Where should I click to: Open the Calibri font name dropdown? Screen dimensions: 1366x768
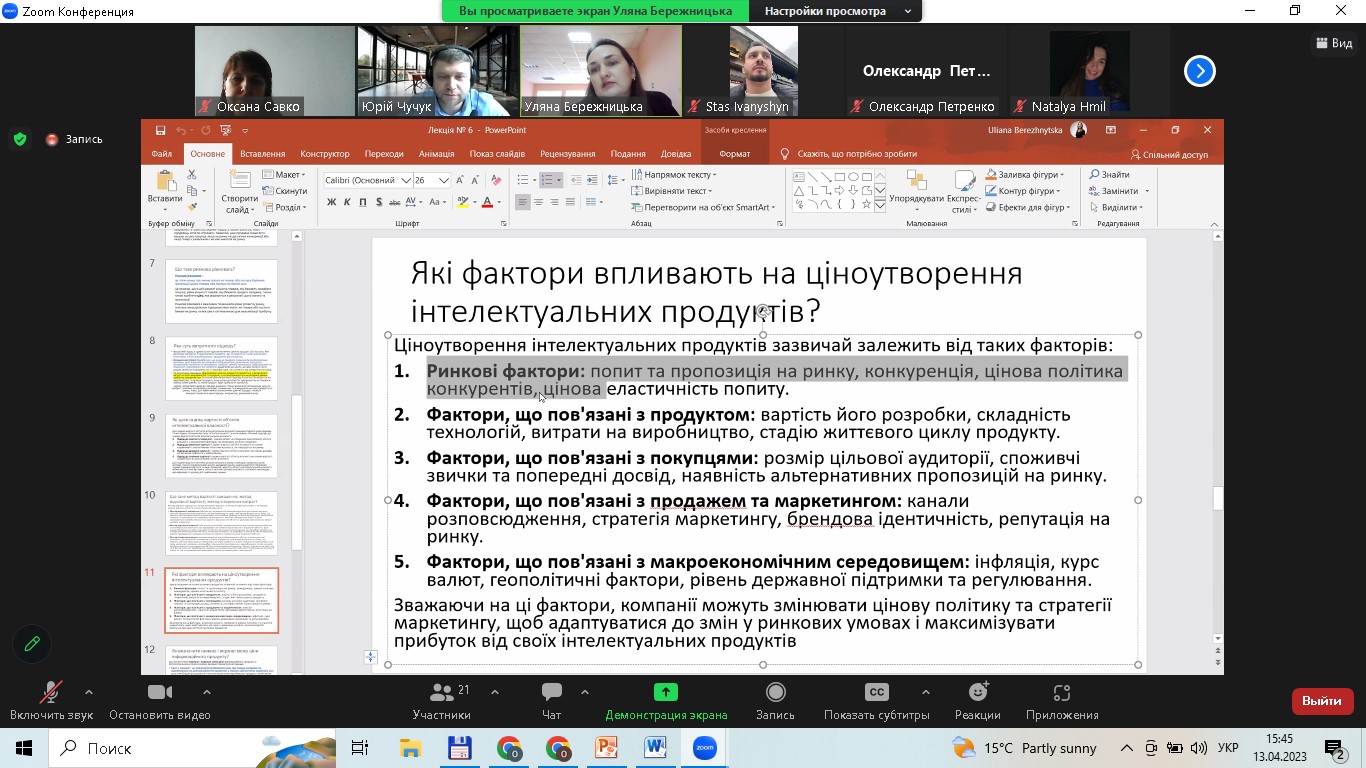405,180
